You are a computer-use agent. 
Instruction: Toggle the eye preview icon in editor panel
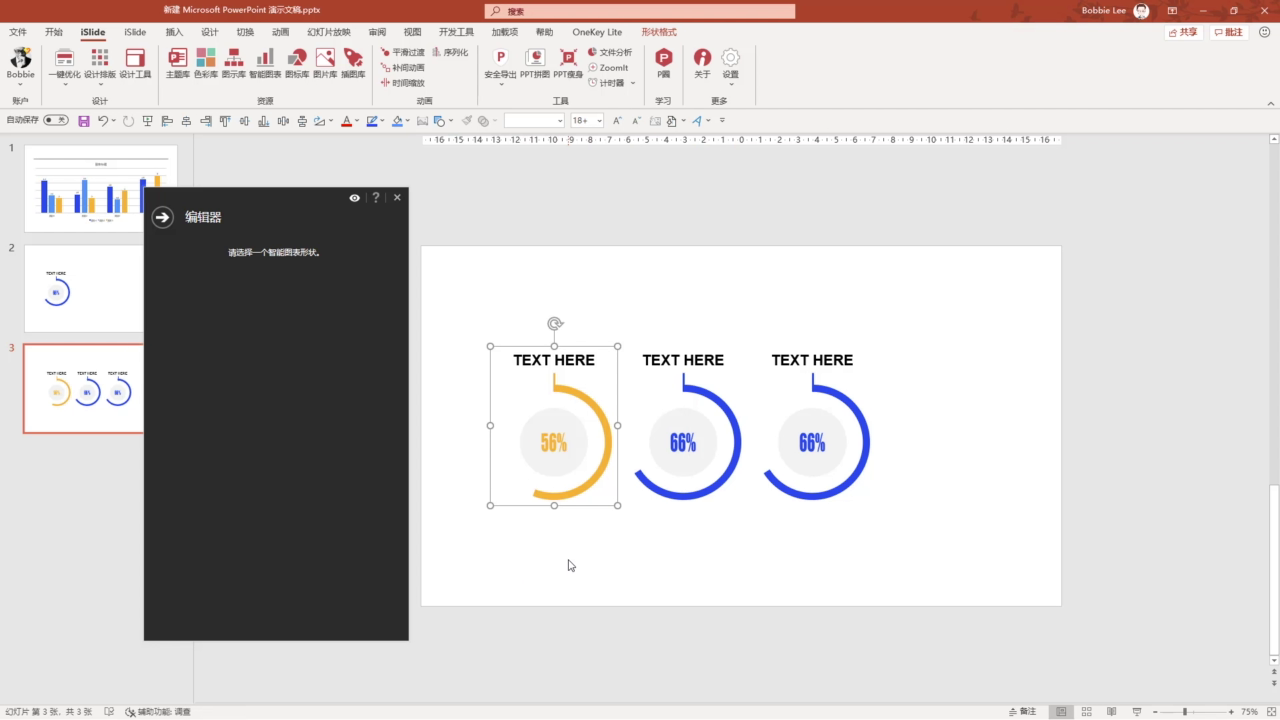pos(354,198)
